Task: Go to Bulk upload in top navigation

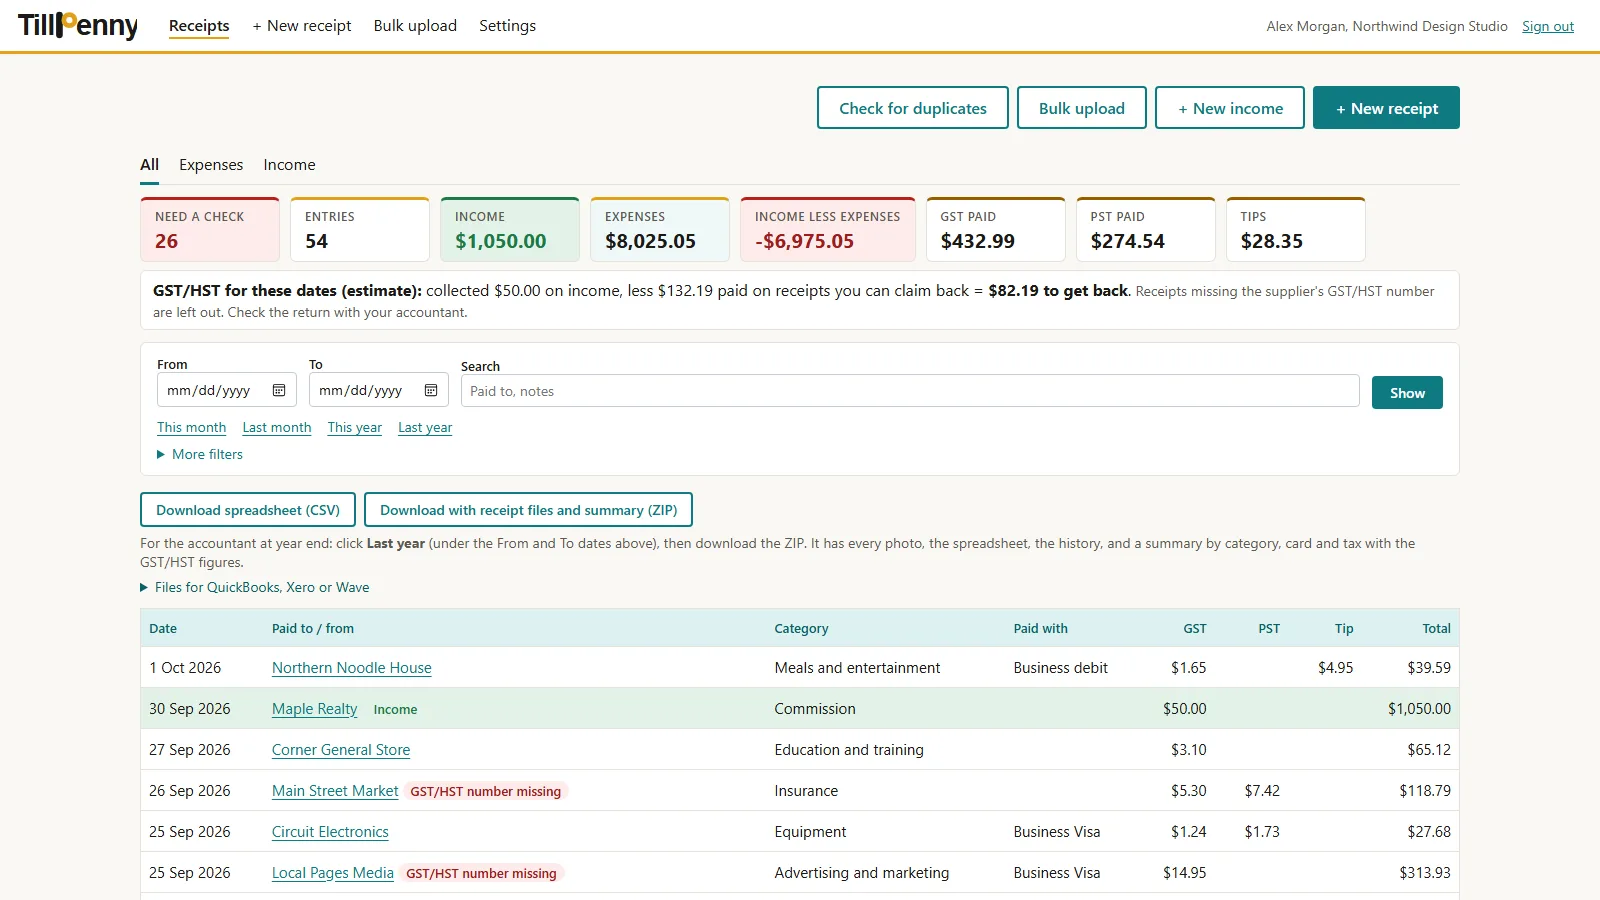Action: pos(415,26)
